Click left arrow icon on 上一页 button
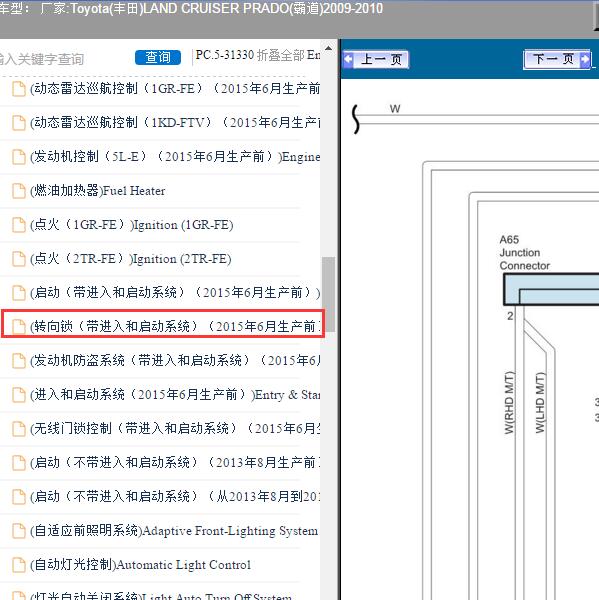This screenshot has width=599, height=600. coord(348,59)
